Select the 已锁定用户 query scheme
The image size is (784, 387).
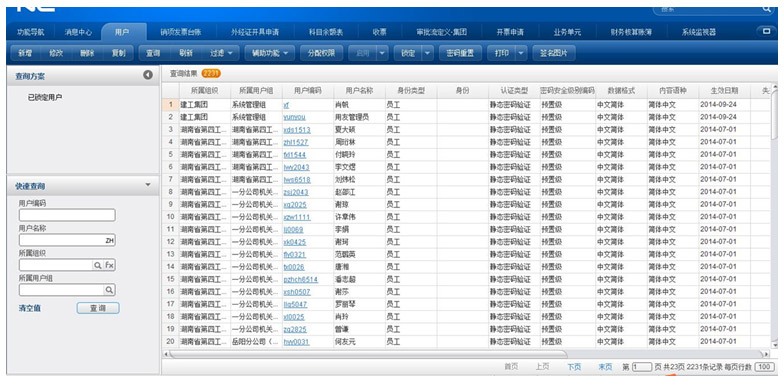(x=45, y=97)
